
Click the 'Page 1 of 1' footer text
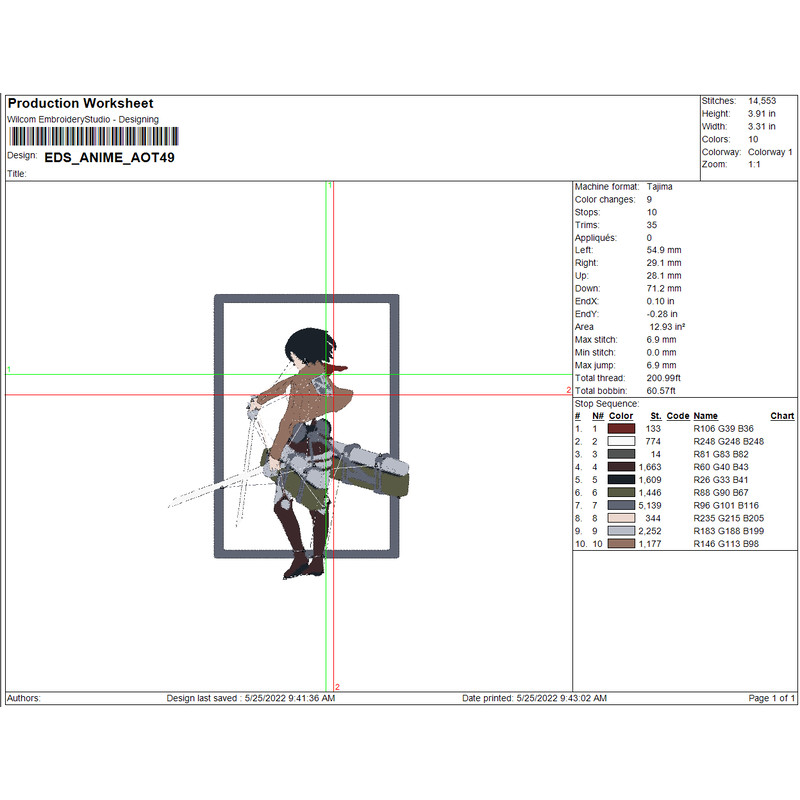point(771,698)
